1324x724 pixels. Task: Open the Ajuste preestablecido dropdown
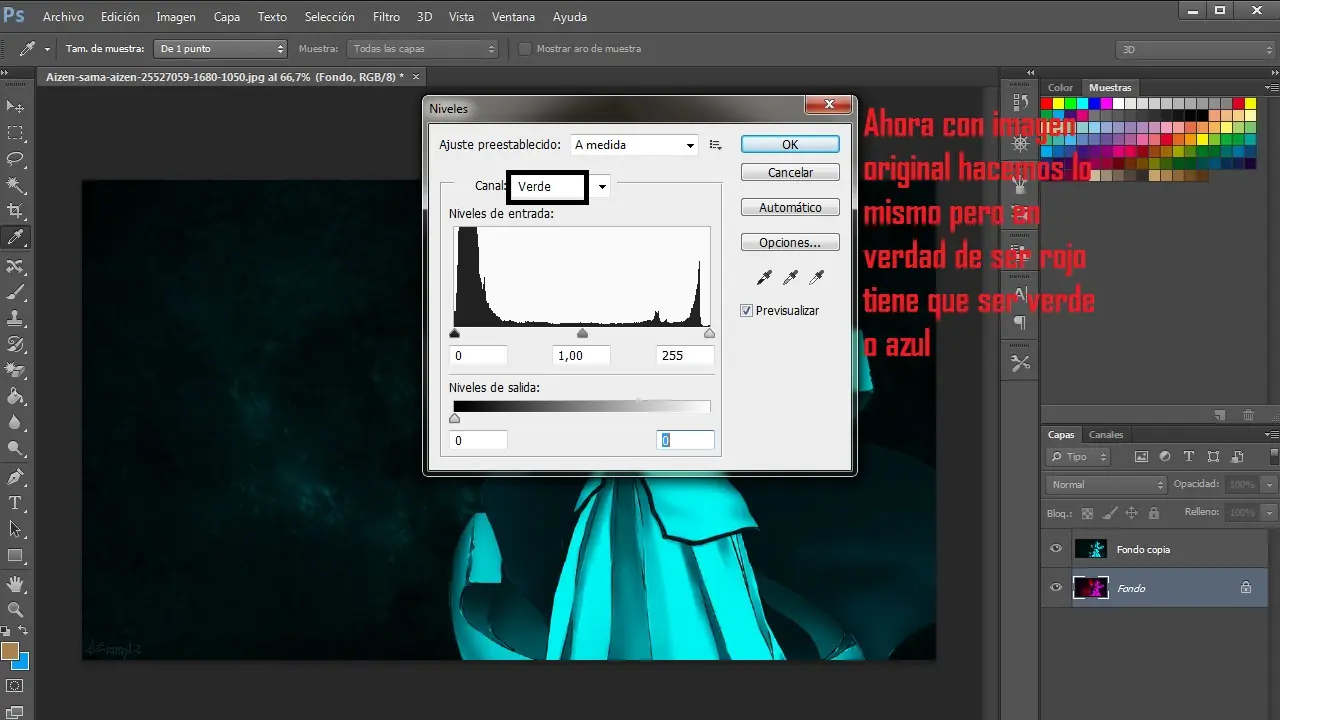[634, 145]
